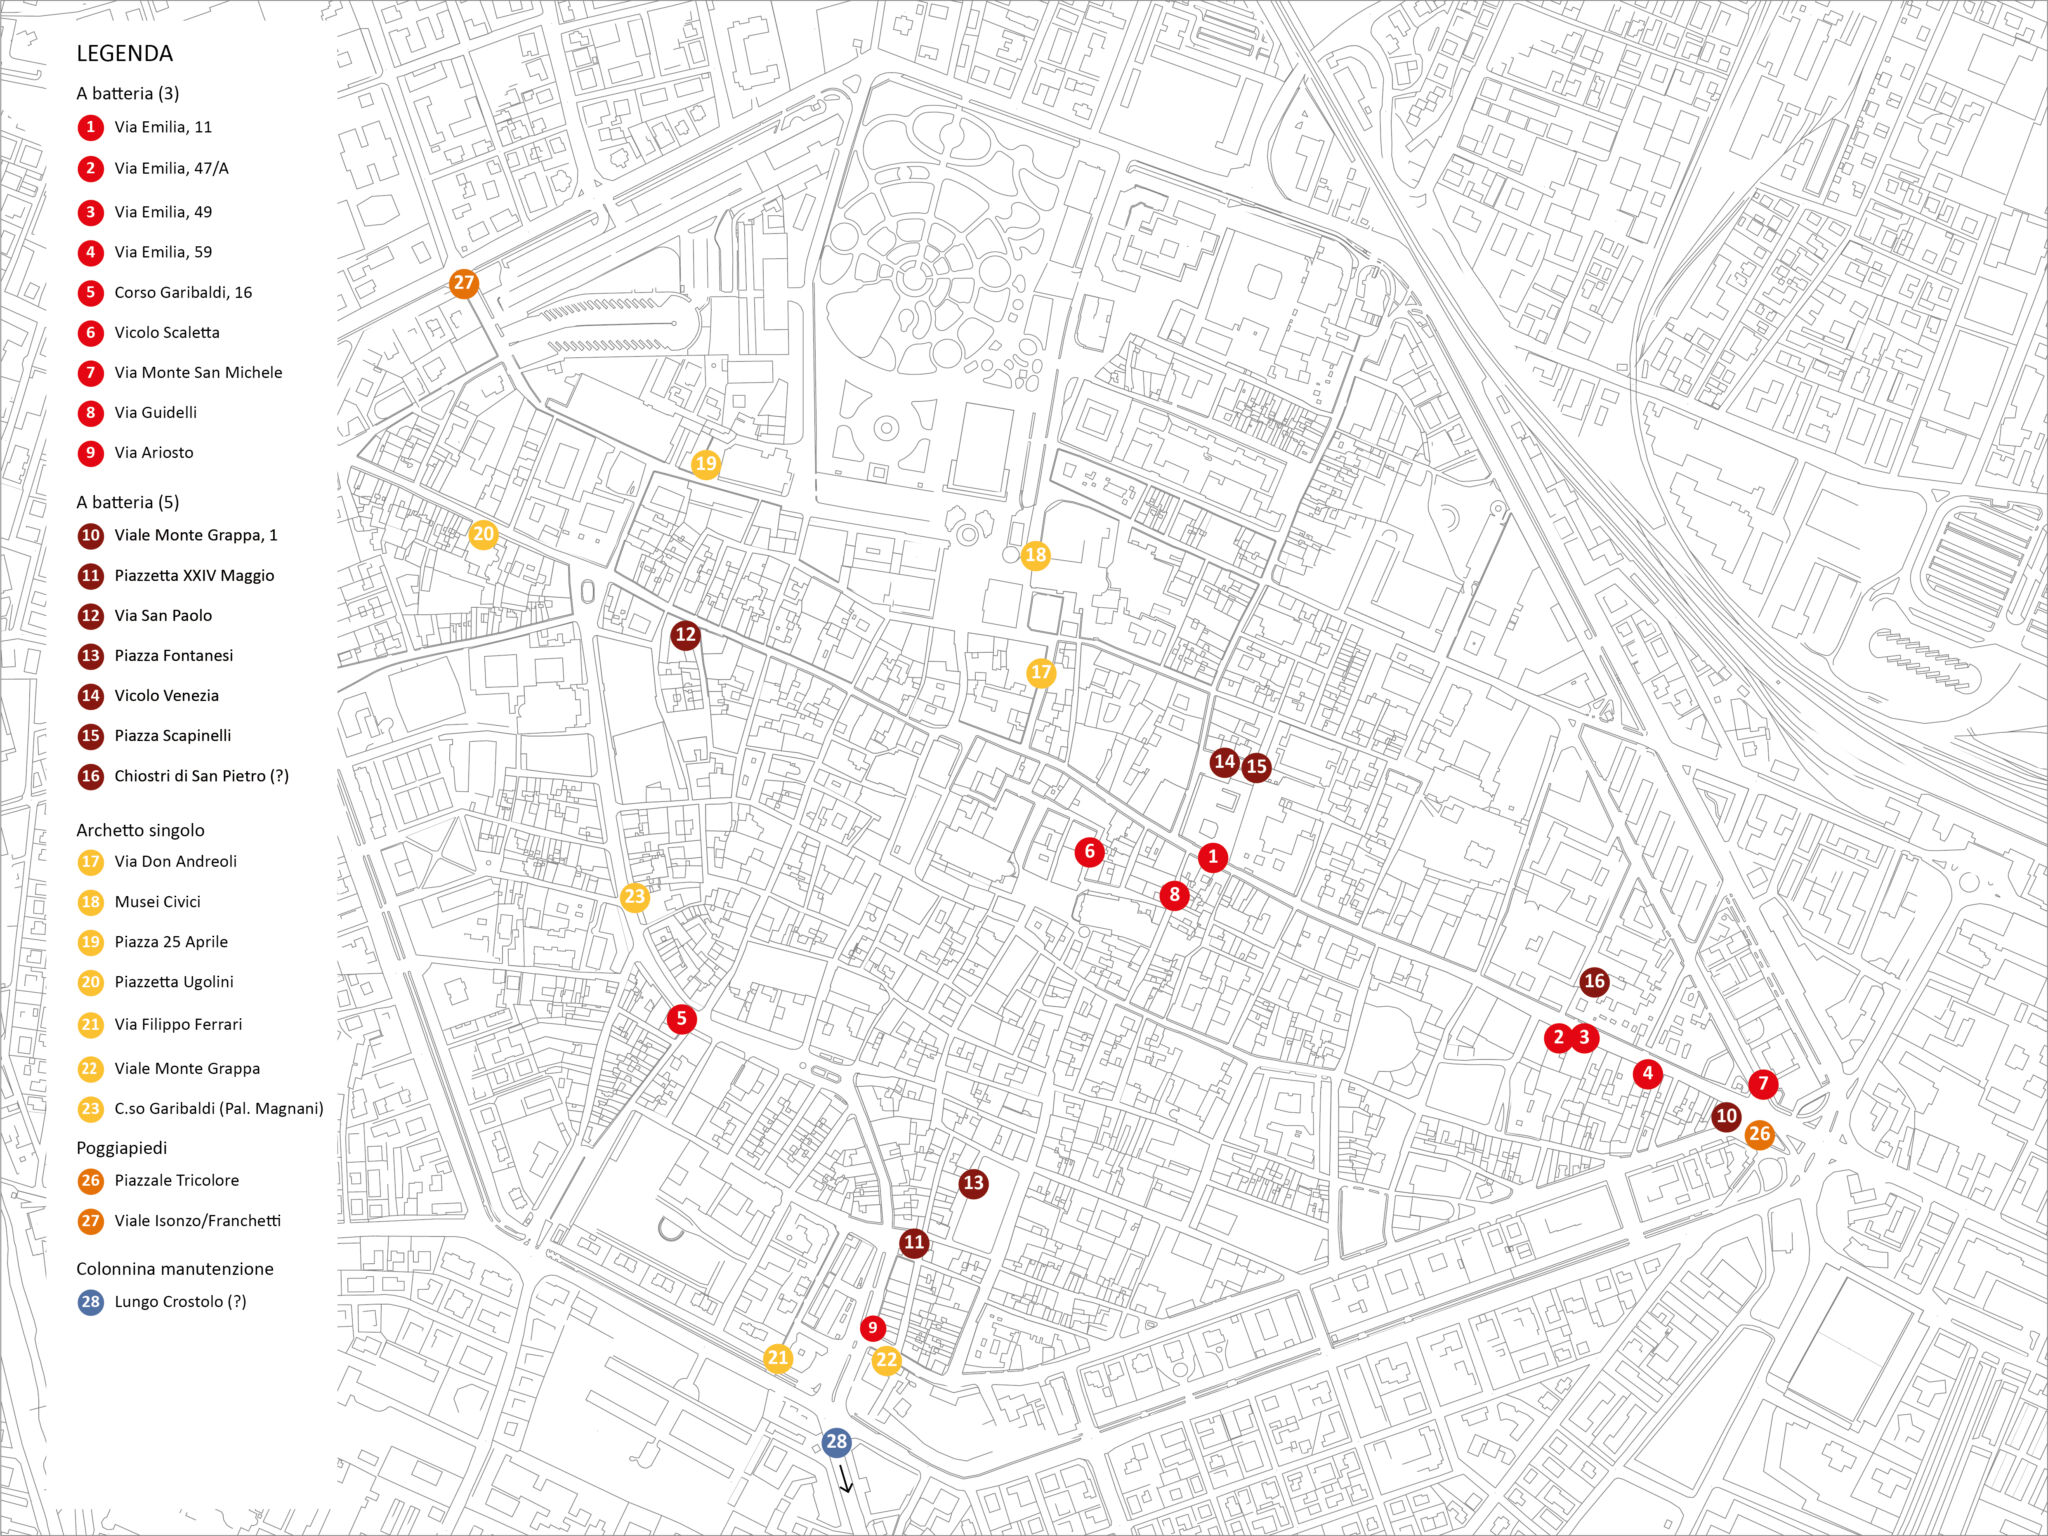2048x1536 pixels.
Task: Click the black arrow below marker 28
Action: pyautogui.click(x=845, y=1479)
